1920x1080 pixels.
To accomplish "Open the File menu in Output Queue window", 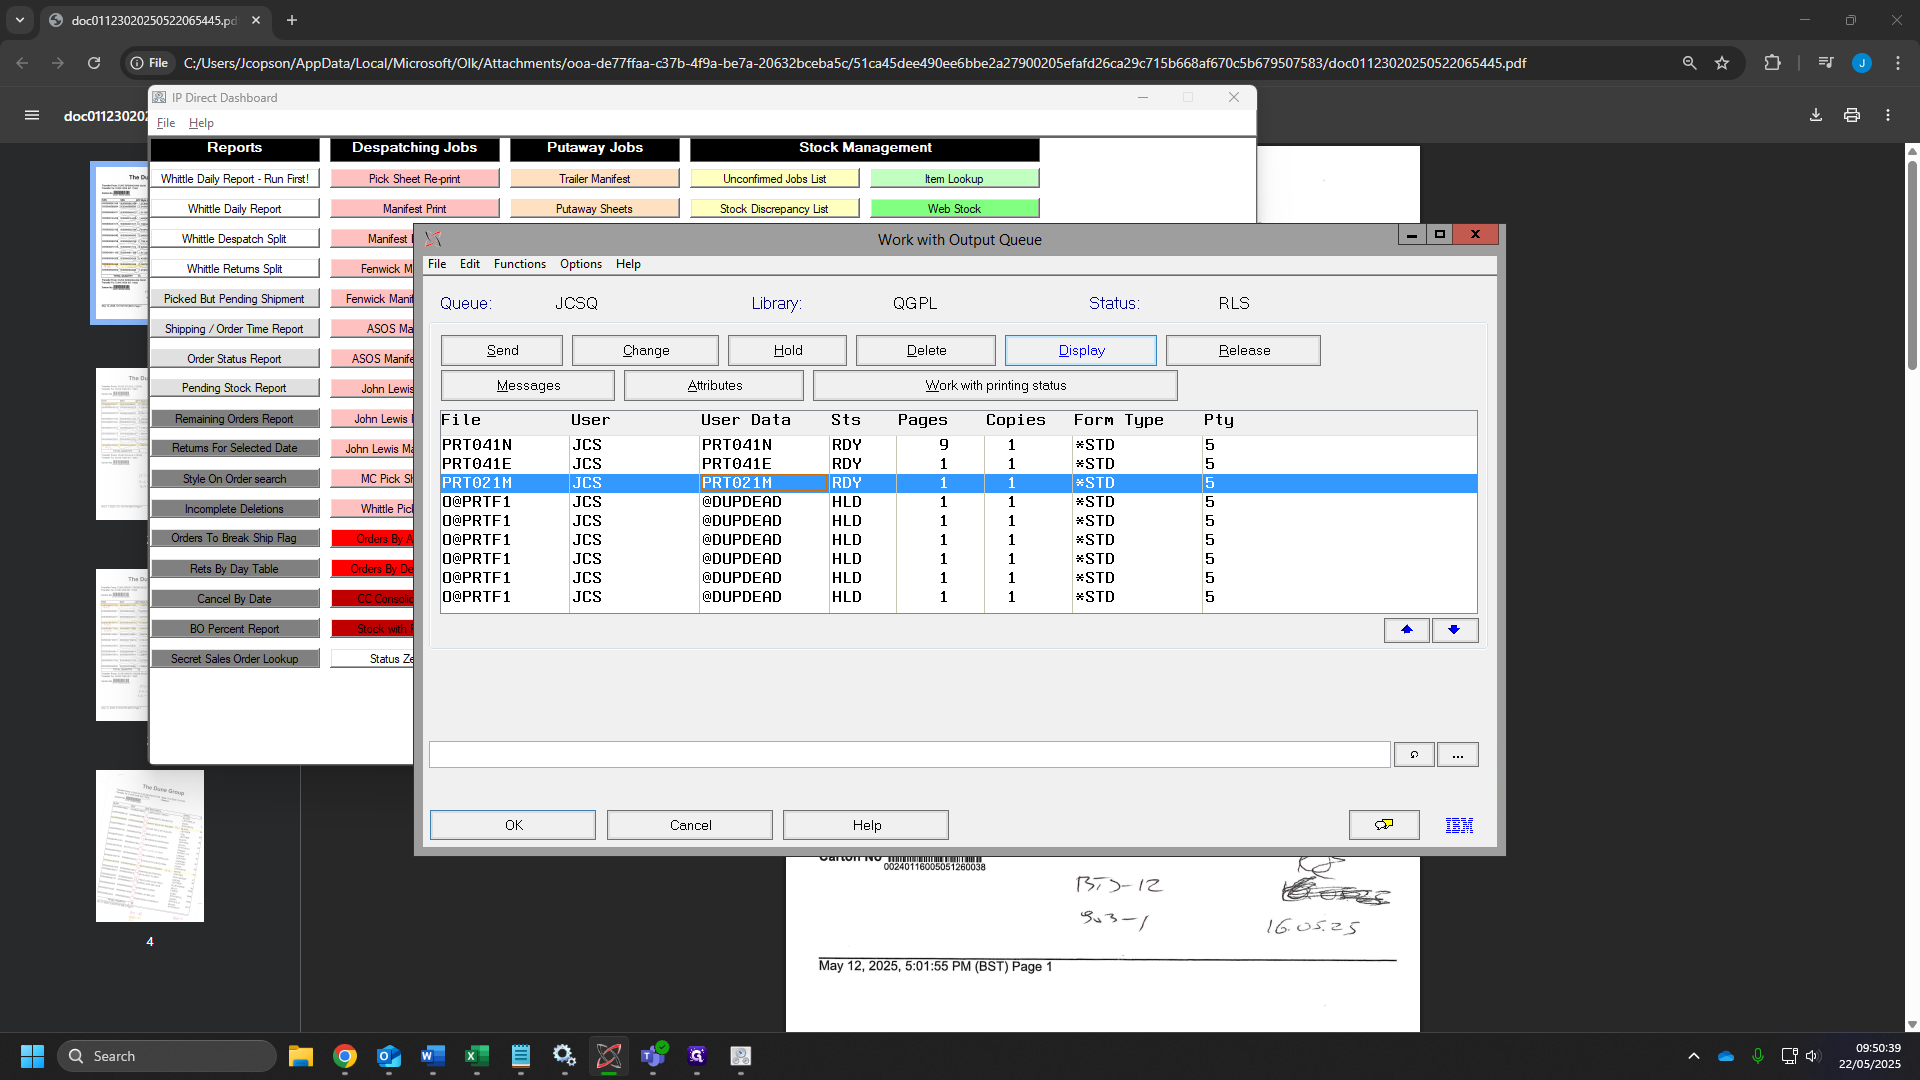I will click(x=437, y=264).
